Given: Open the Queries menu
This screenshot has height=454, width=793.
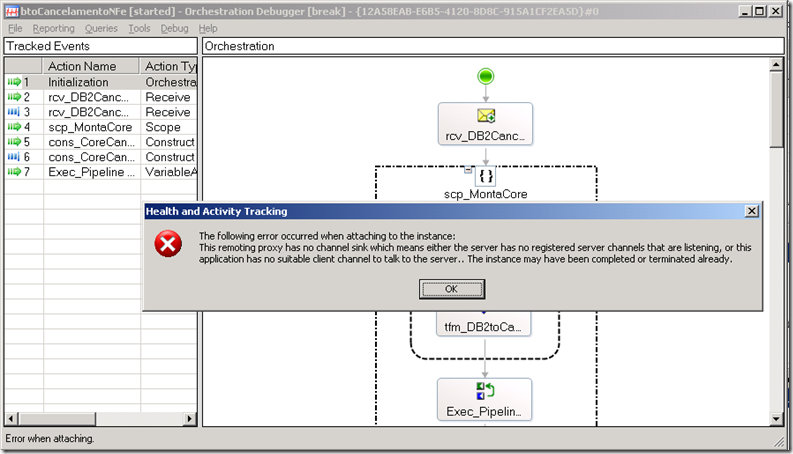Looking at the screenshot, I should click(x=102, y=28).
